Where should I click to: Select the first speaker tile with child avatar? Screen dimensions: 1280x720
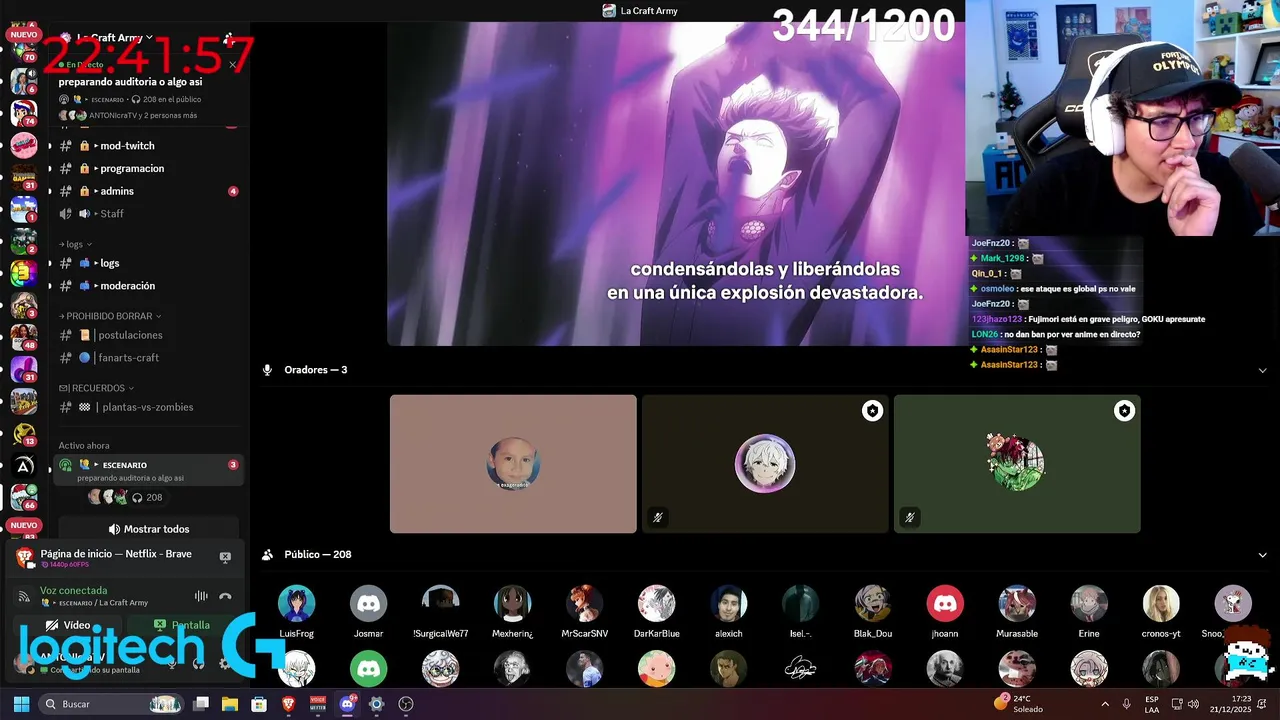513,464
